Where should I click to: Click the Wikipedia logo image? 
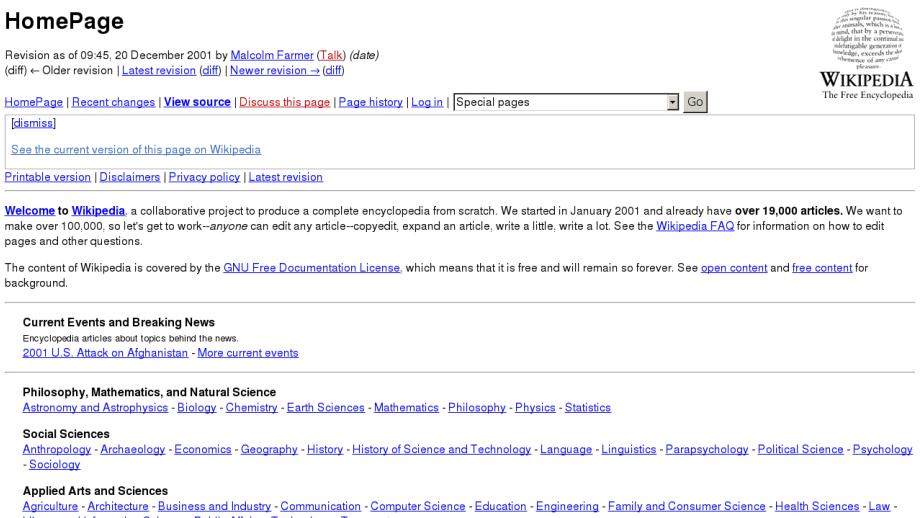(x=867, y=53)
